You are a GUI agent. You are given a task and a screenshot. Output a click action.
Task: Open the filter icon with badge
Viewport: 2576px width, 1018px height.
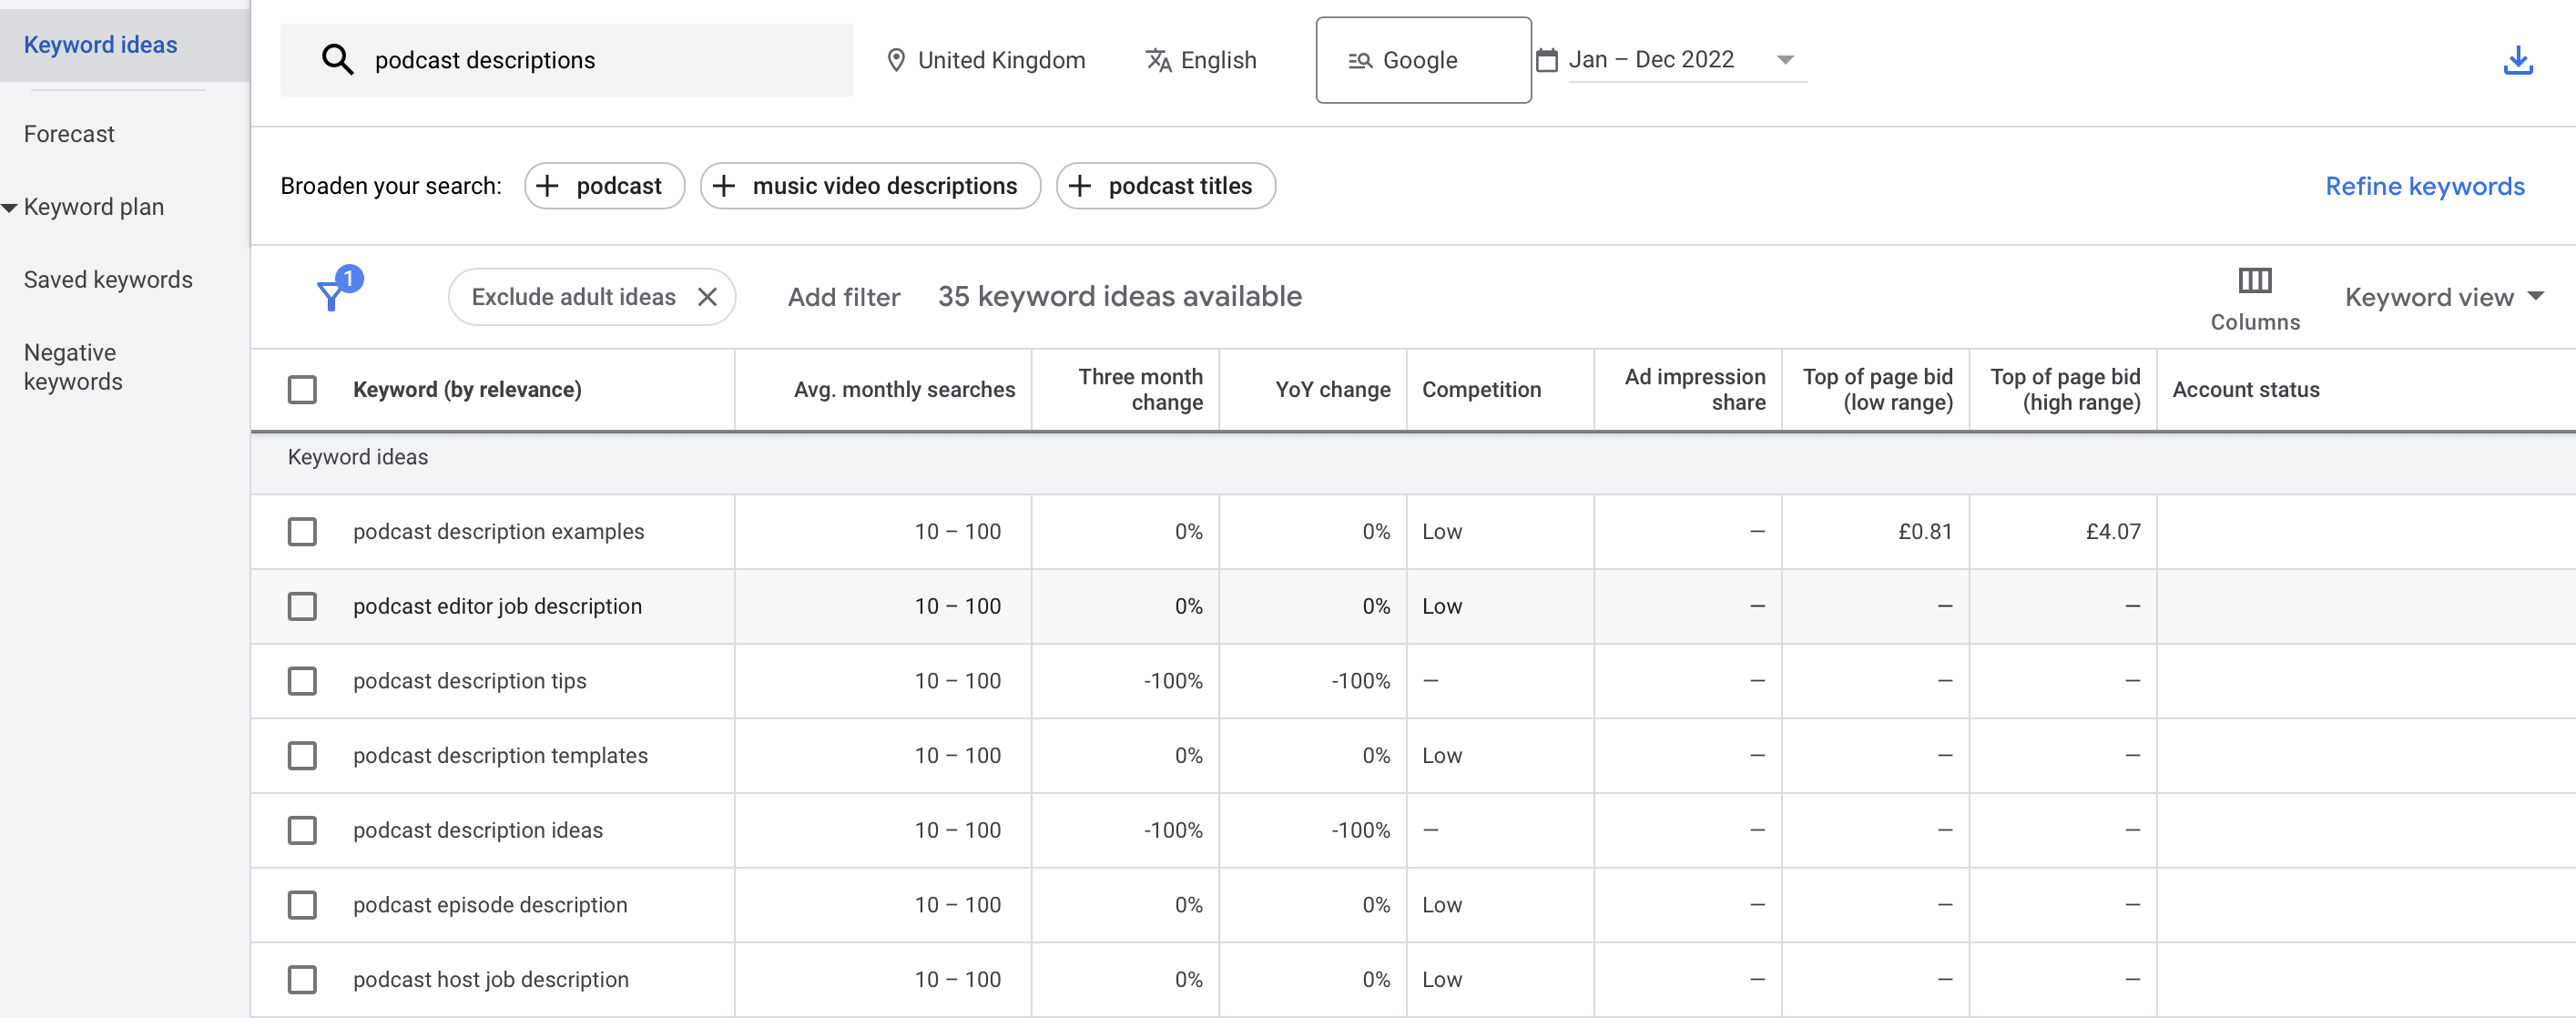tap(332, 296)
